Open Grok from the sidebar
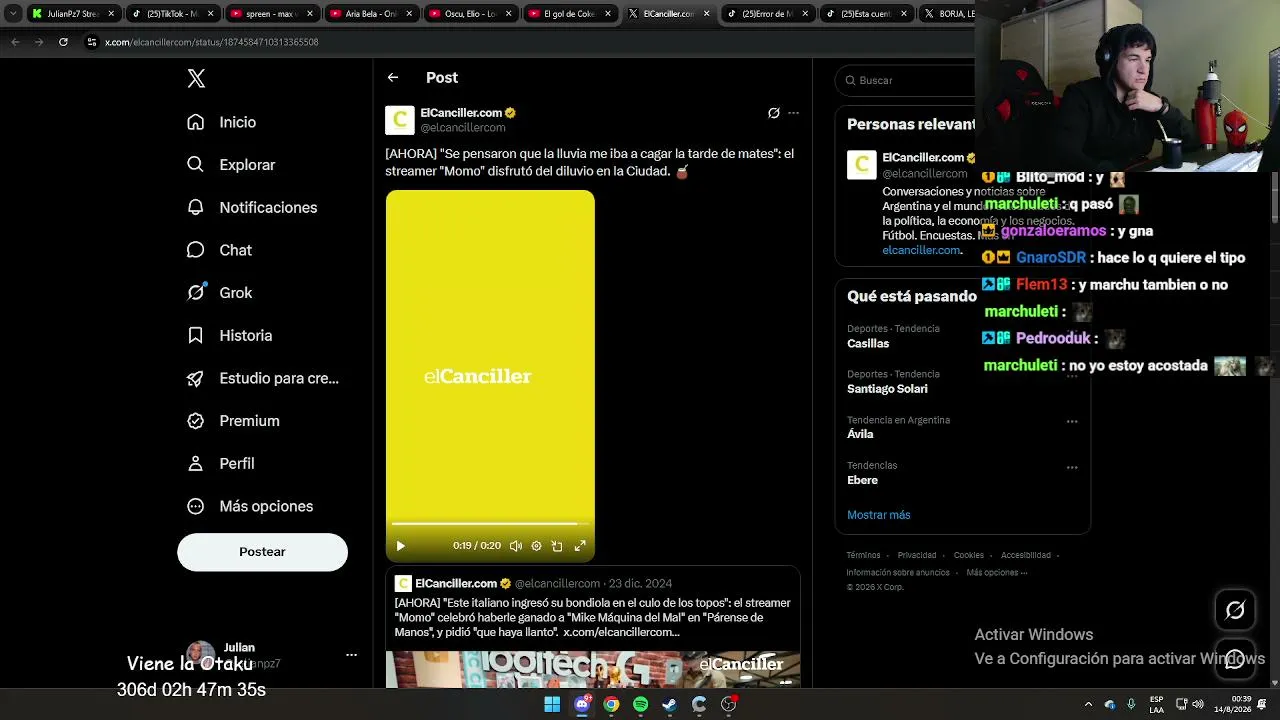 219,293
